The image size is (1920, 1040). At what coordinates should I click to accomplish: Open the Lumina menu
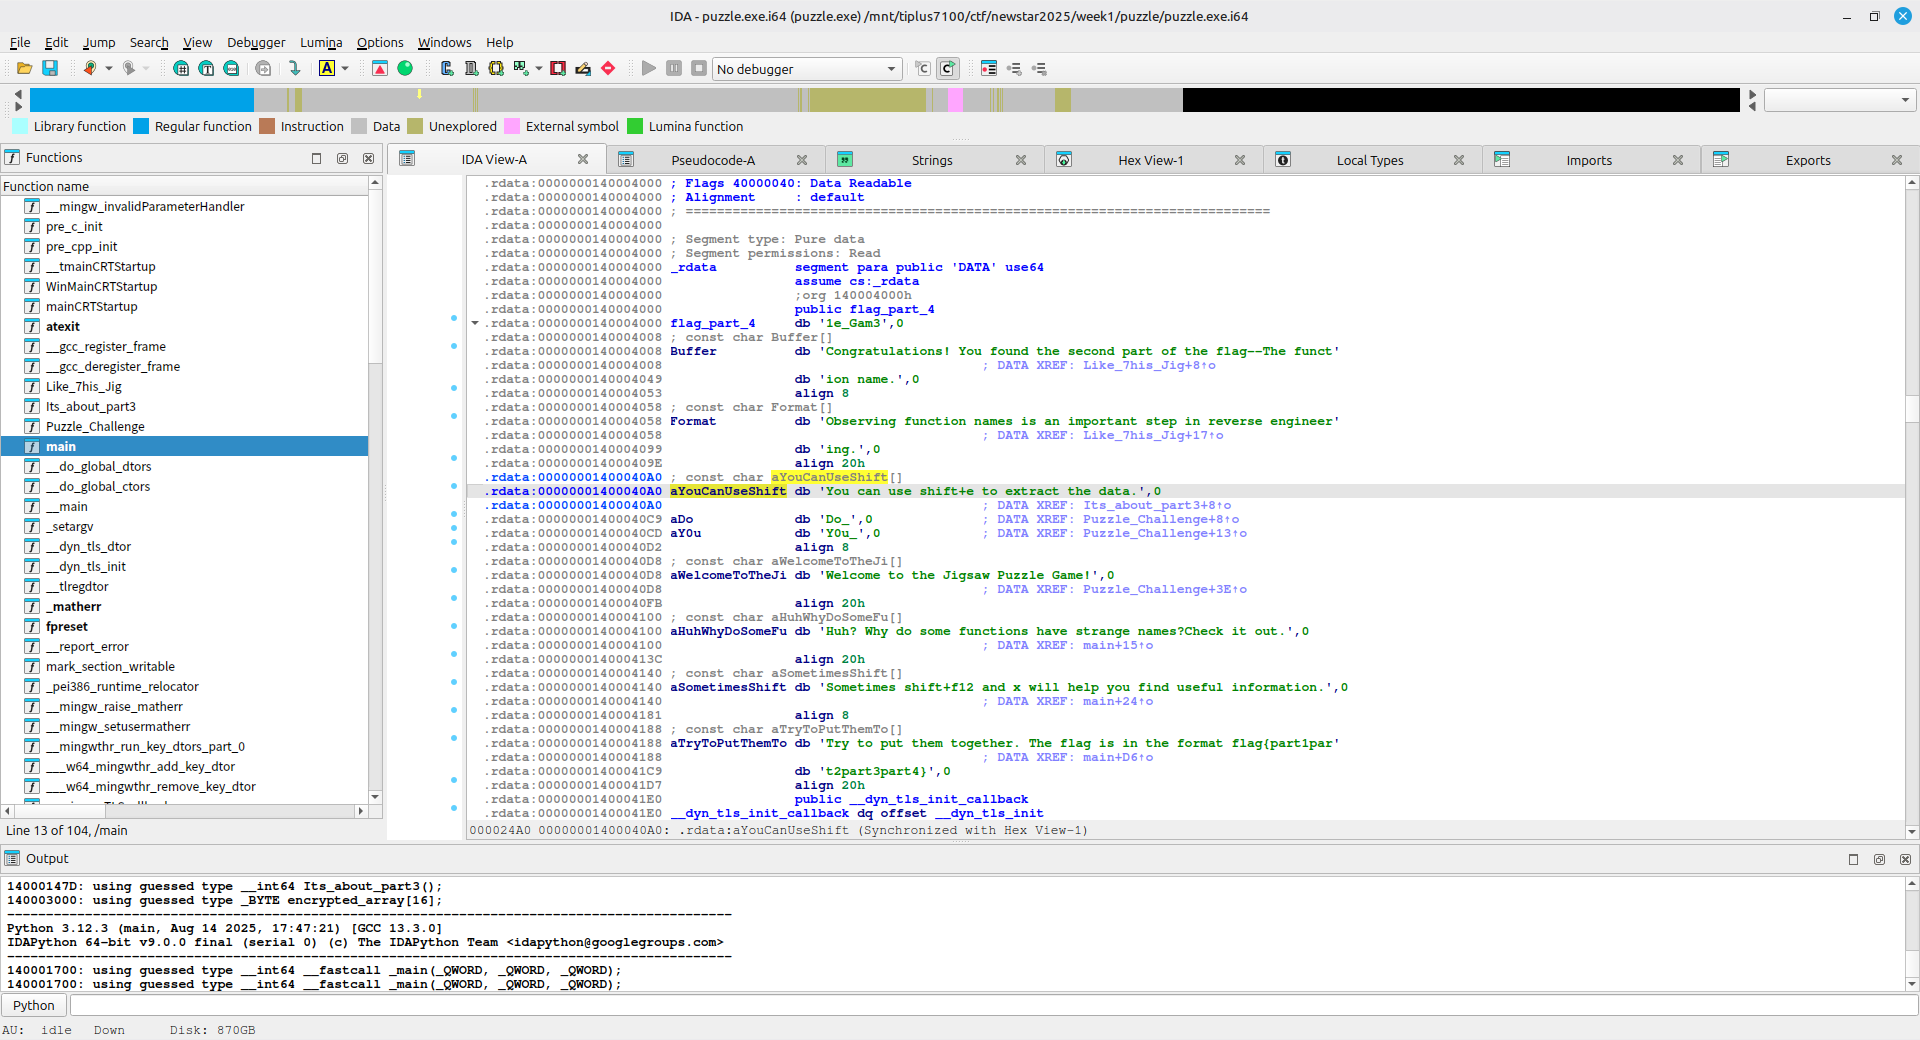(x=320, y=42)
